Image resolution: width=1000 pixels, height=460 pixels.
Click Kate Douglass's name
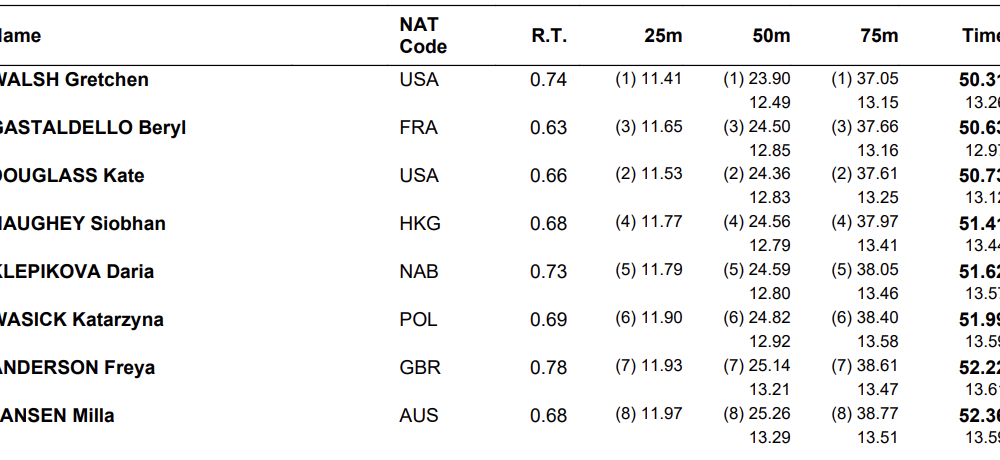[72, 176]
